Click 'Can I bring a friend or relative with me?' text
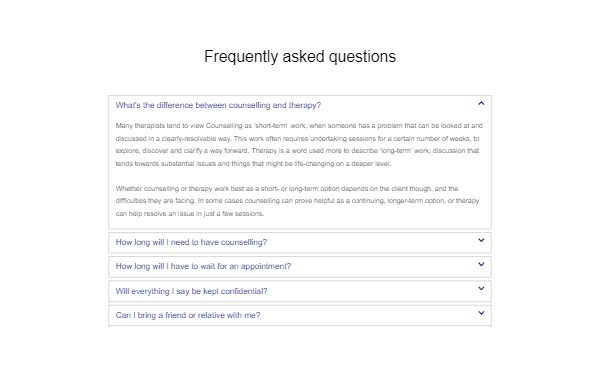 tap(188, 315)
